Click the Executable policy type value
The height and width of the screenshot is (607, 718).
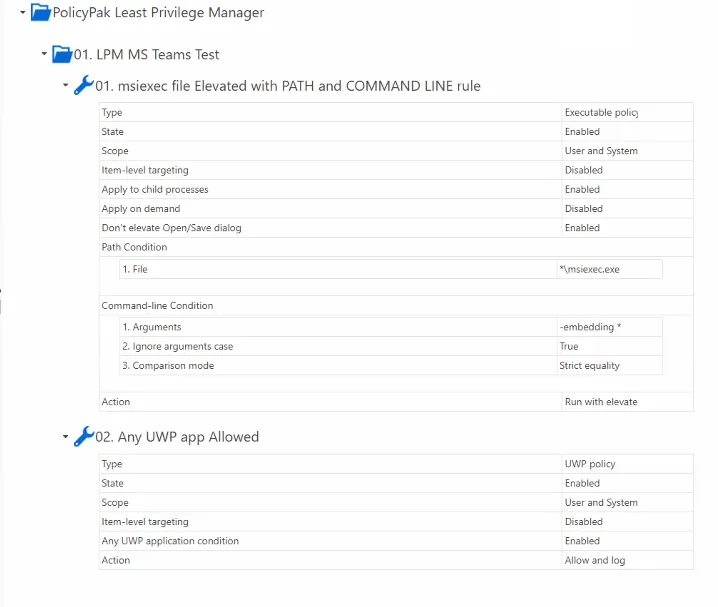[600, 113]
